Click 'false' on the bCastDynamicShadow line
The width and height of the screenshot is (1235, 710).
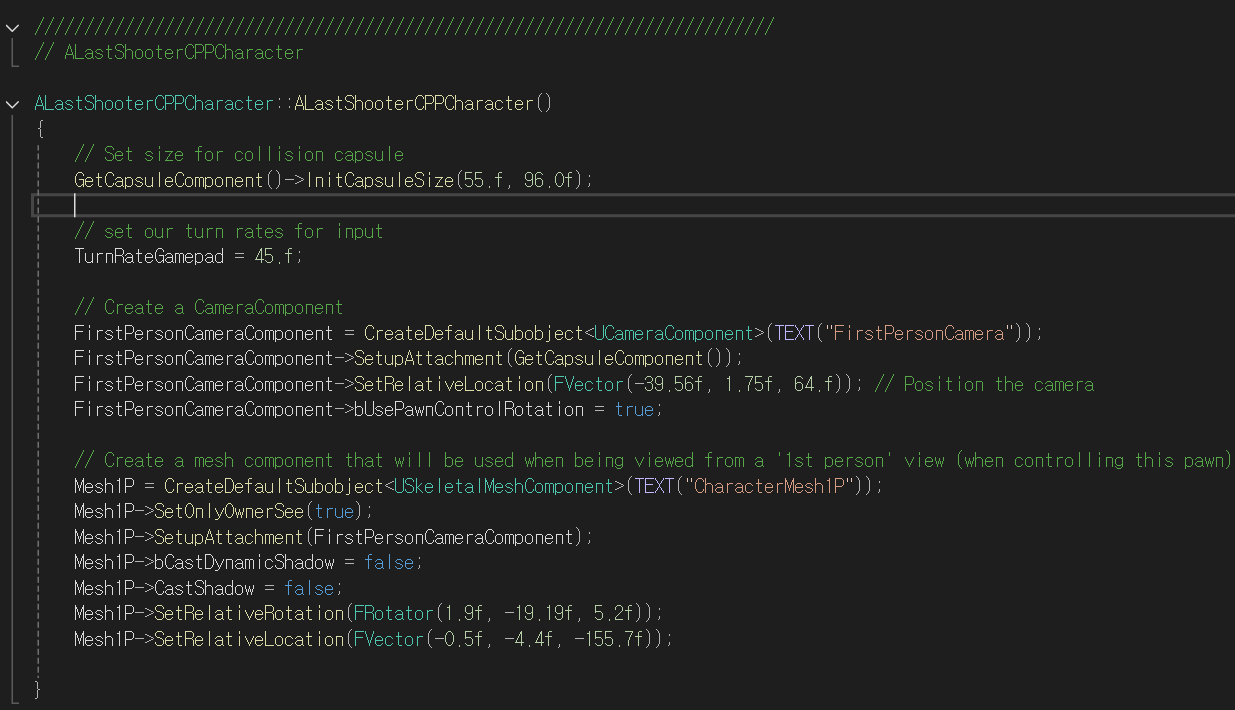[x=389, y=562]
